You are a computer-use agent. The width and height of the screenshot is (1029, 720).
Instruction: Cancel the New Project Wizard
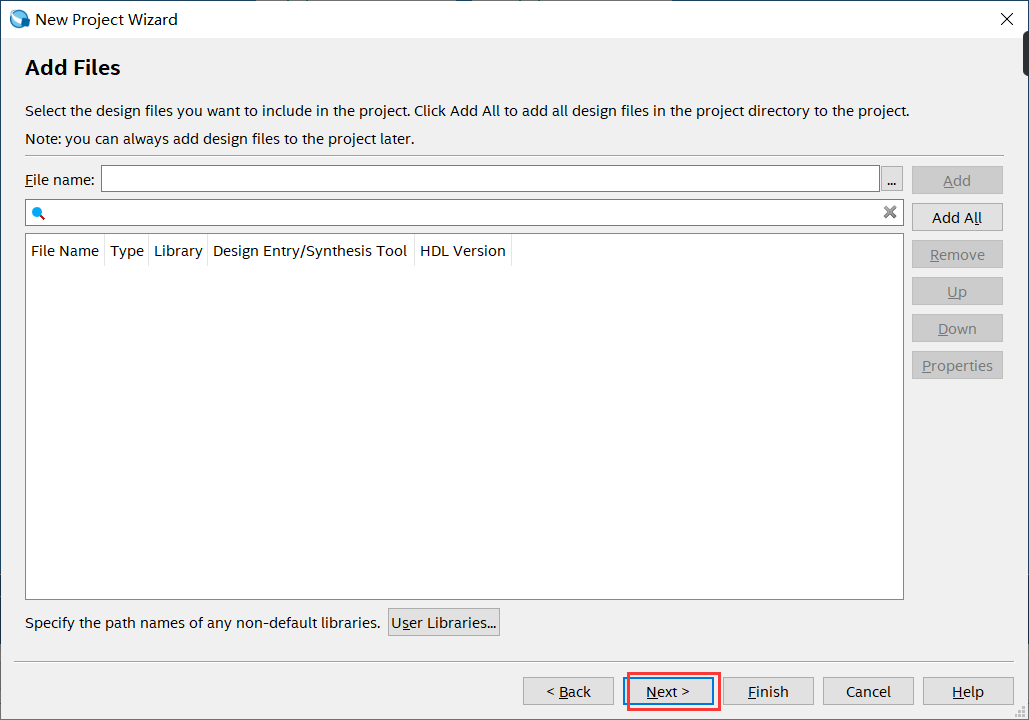pos(868,691)
